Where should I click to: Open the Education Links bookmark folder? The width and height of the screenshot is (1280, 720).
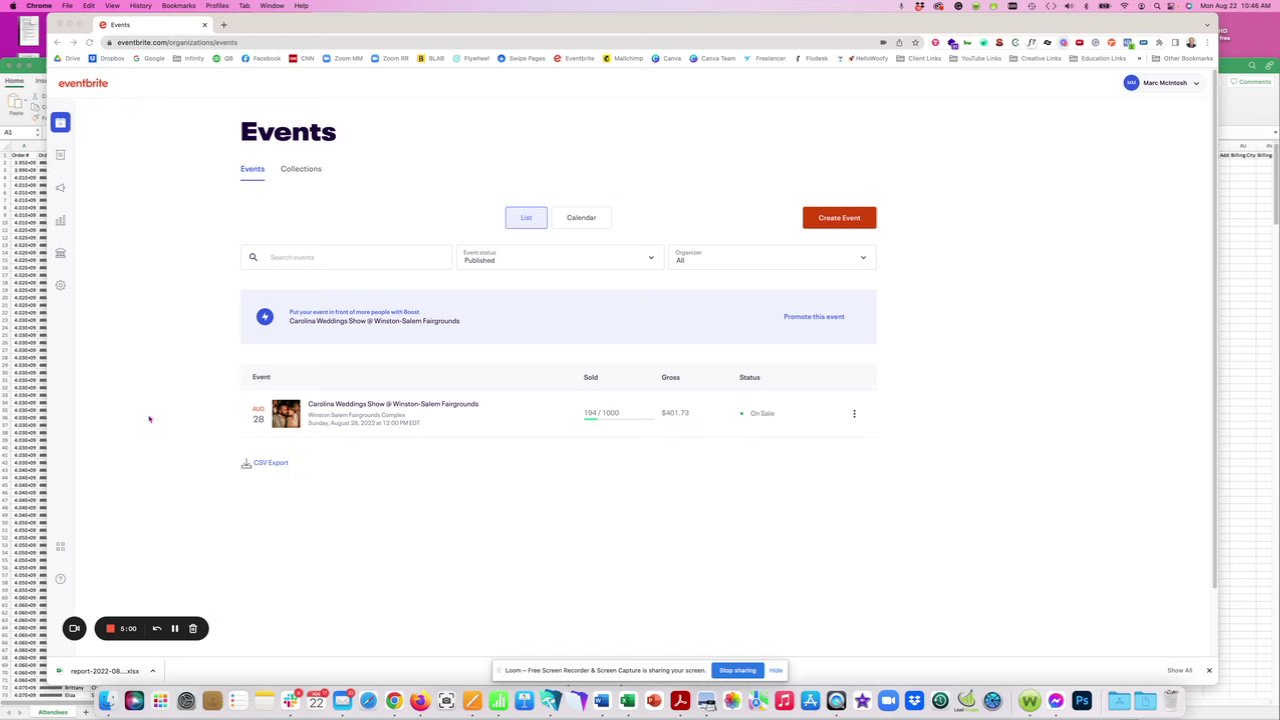pyautogui.click(x=1097, y=58)
